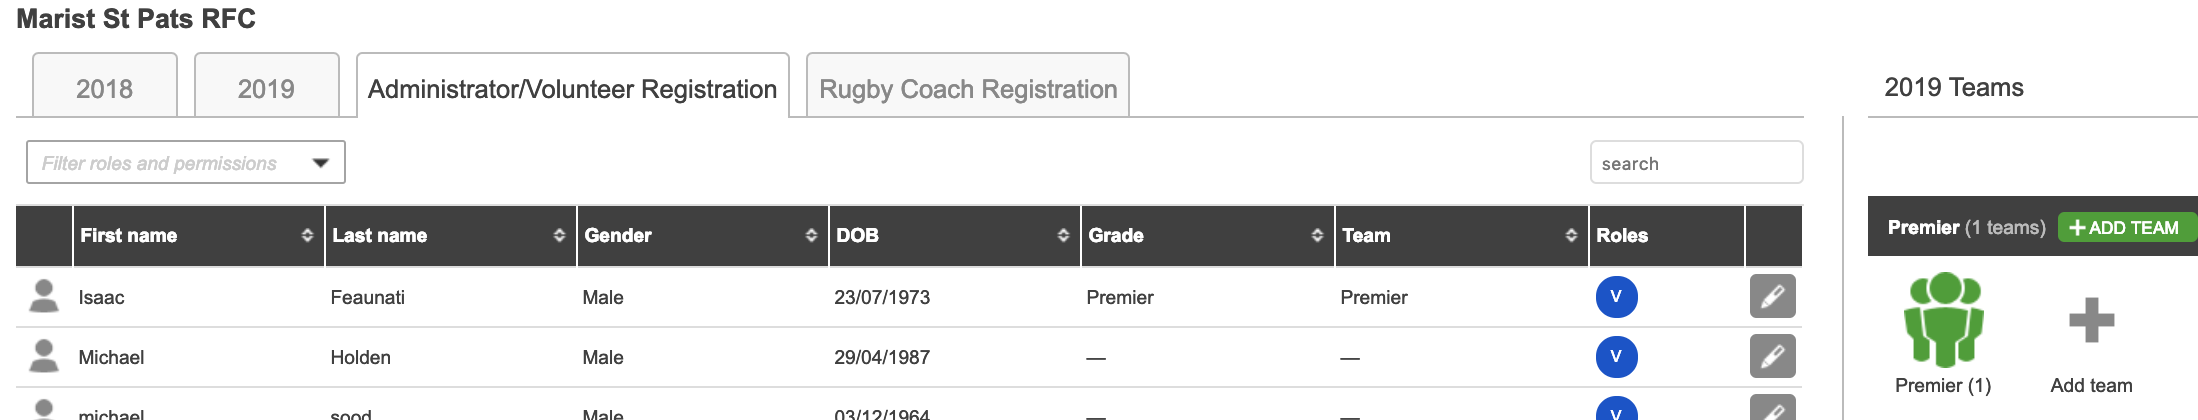Click into the search field
Viewport: 2198px width, 420px height.
tap(1696, 163)
